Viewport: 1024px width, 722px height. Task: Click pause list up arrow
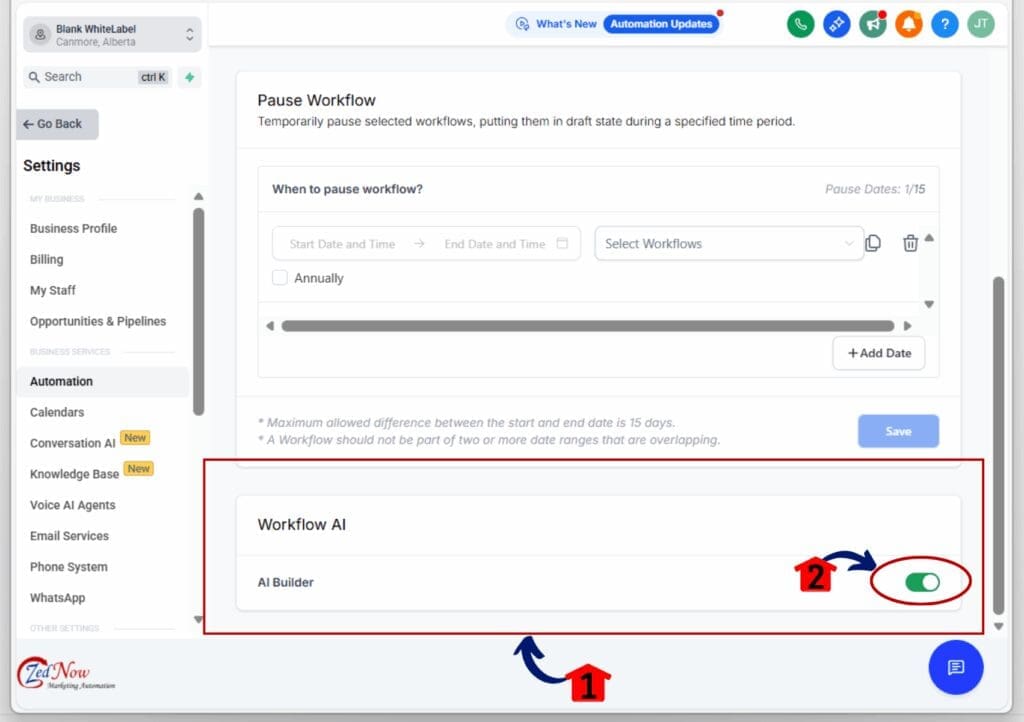pos(929,238)
